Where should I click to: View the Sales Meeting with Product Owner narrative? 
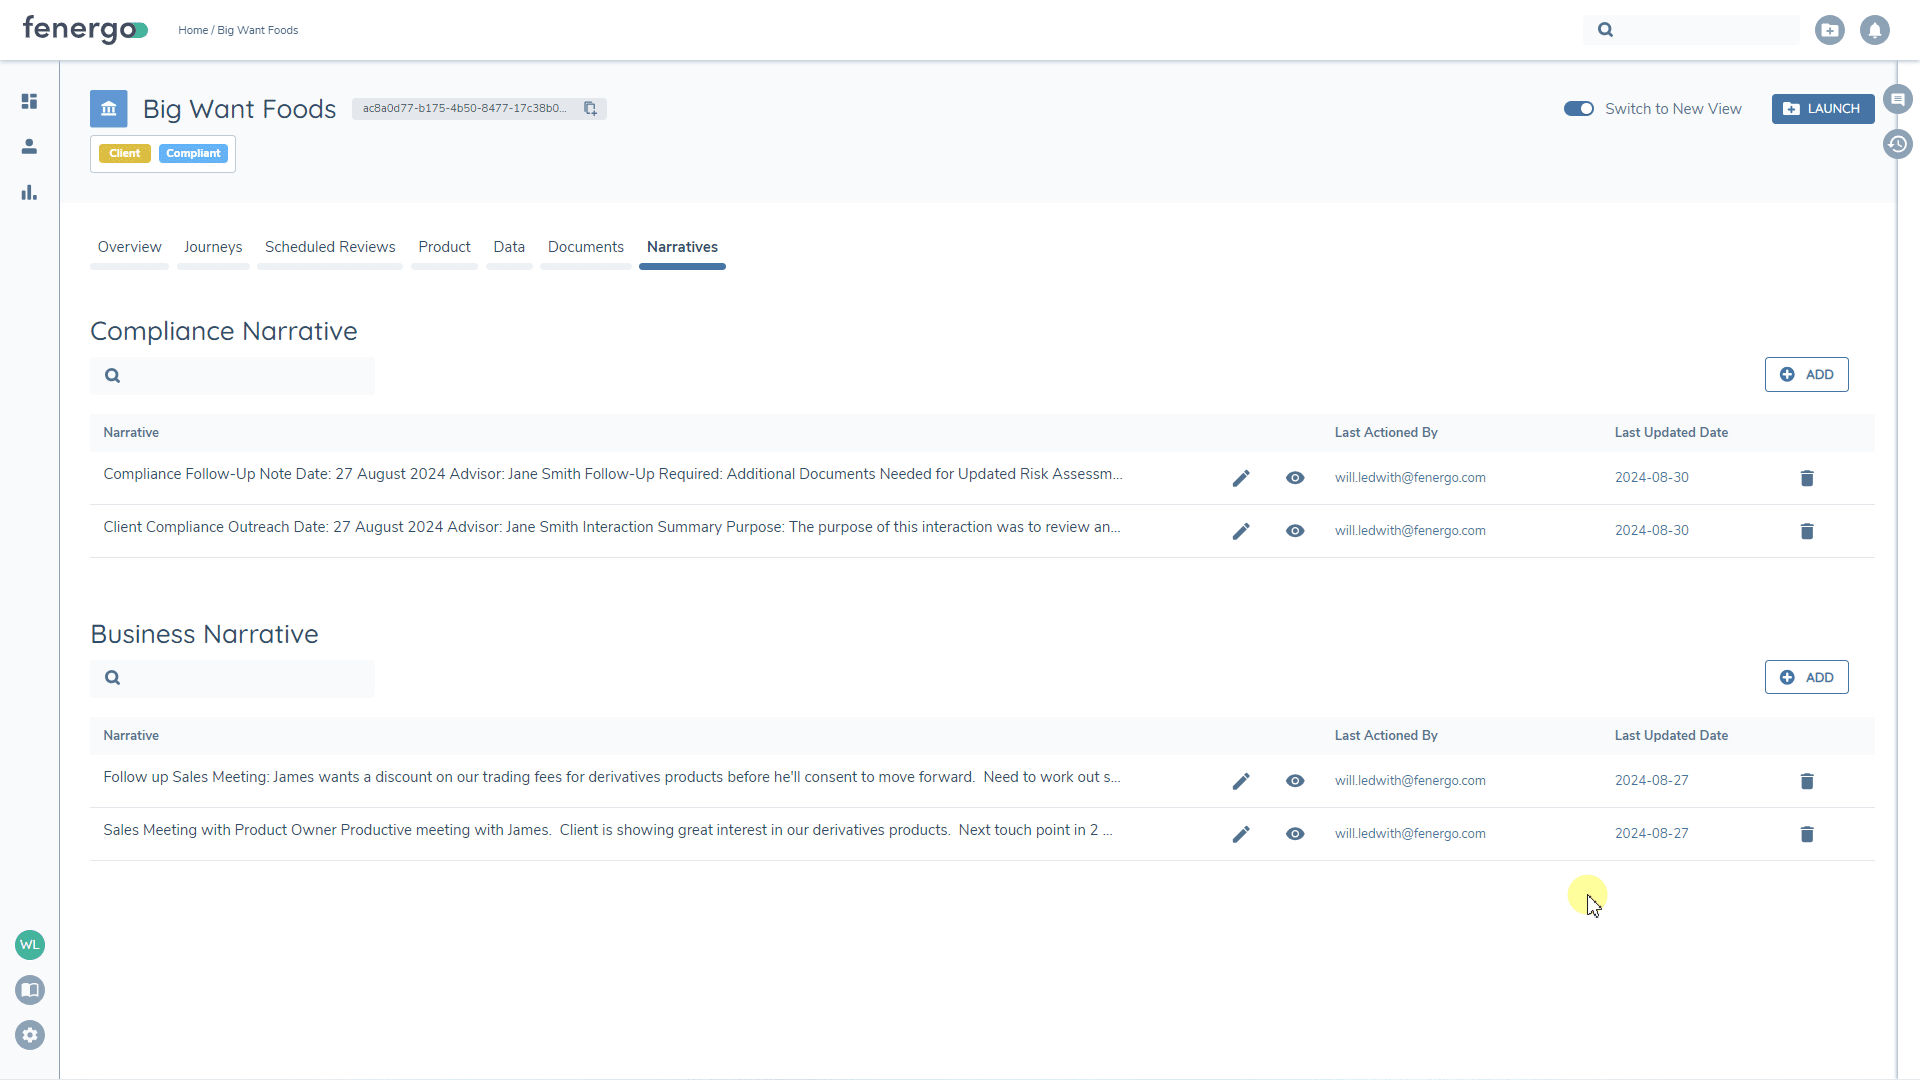click(1294, 834)
